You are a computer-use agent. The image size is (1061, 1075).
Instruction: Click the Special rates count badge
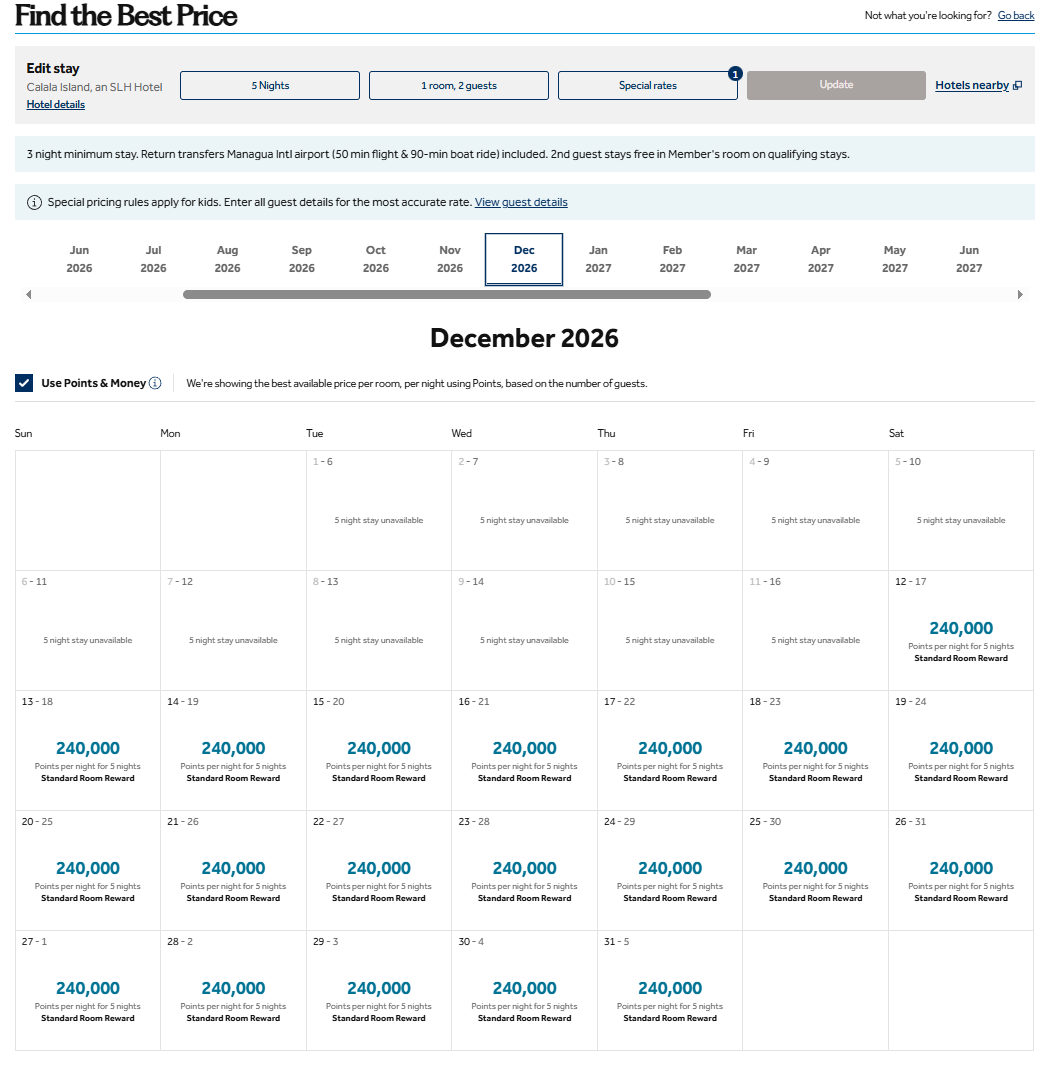[x=735, y=73]
